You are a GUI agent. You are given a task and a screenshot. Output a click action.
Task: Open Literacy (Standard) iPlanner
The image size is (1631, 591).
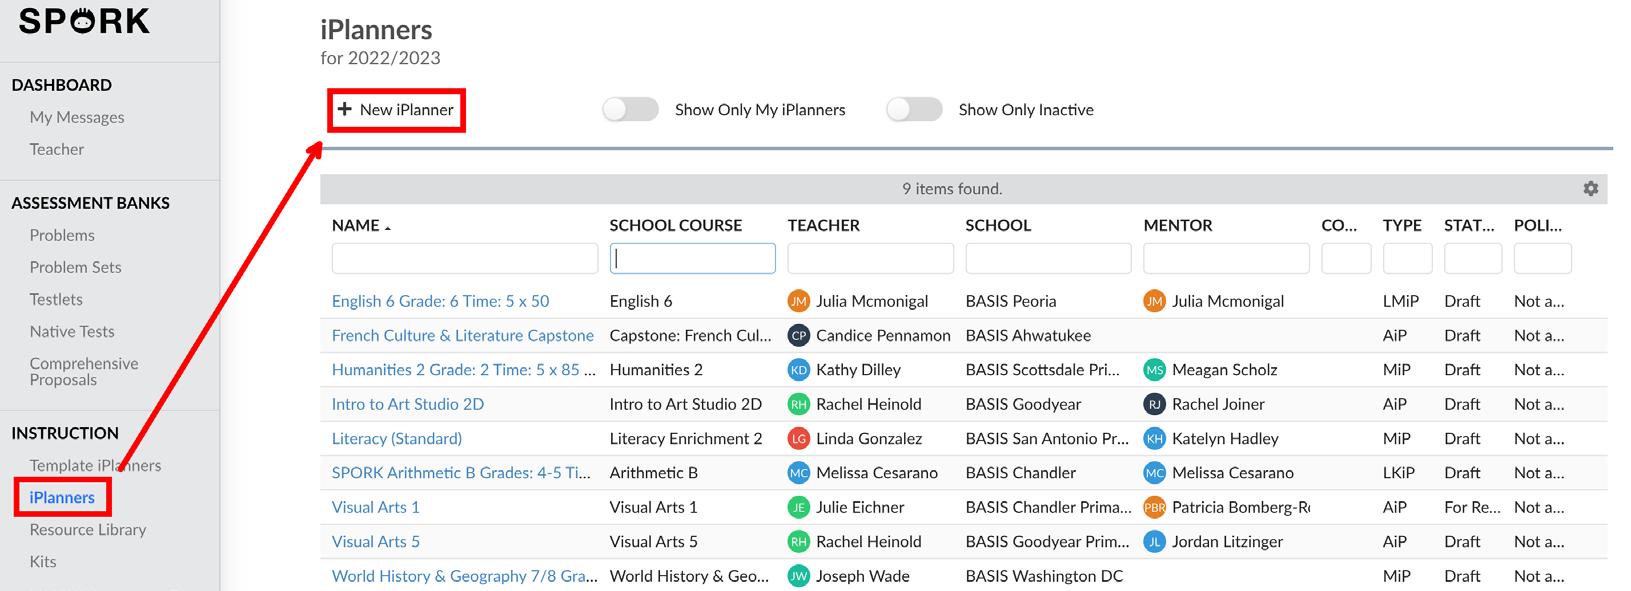click(x=397, y=439)
